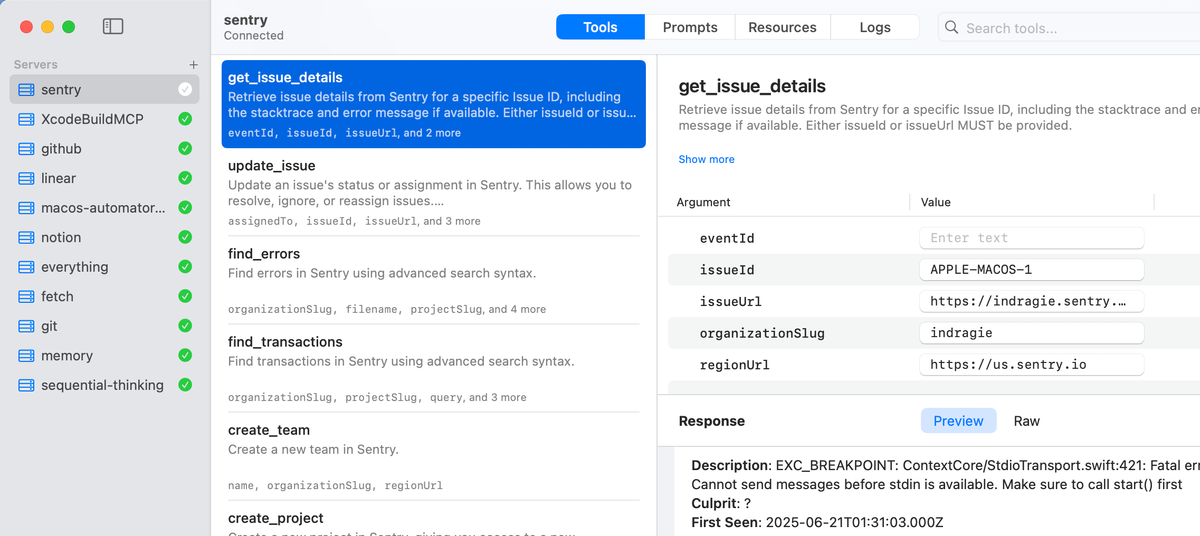Add a new server with plus icon
This screenshot has height=536, width=1200.
tap(194, 64)
